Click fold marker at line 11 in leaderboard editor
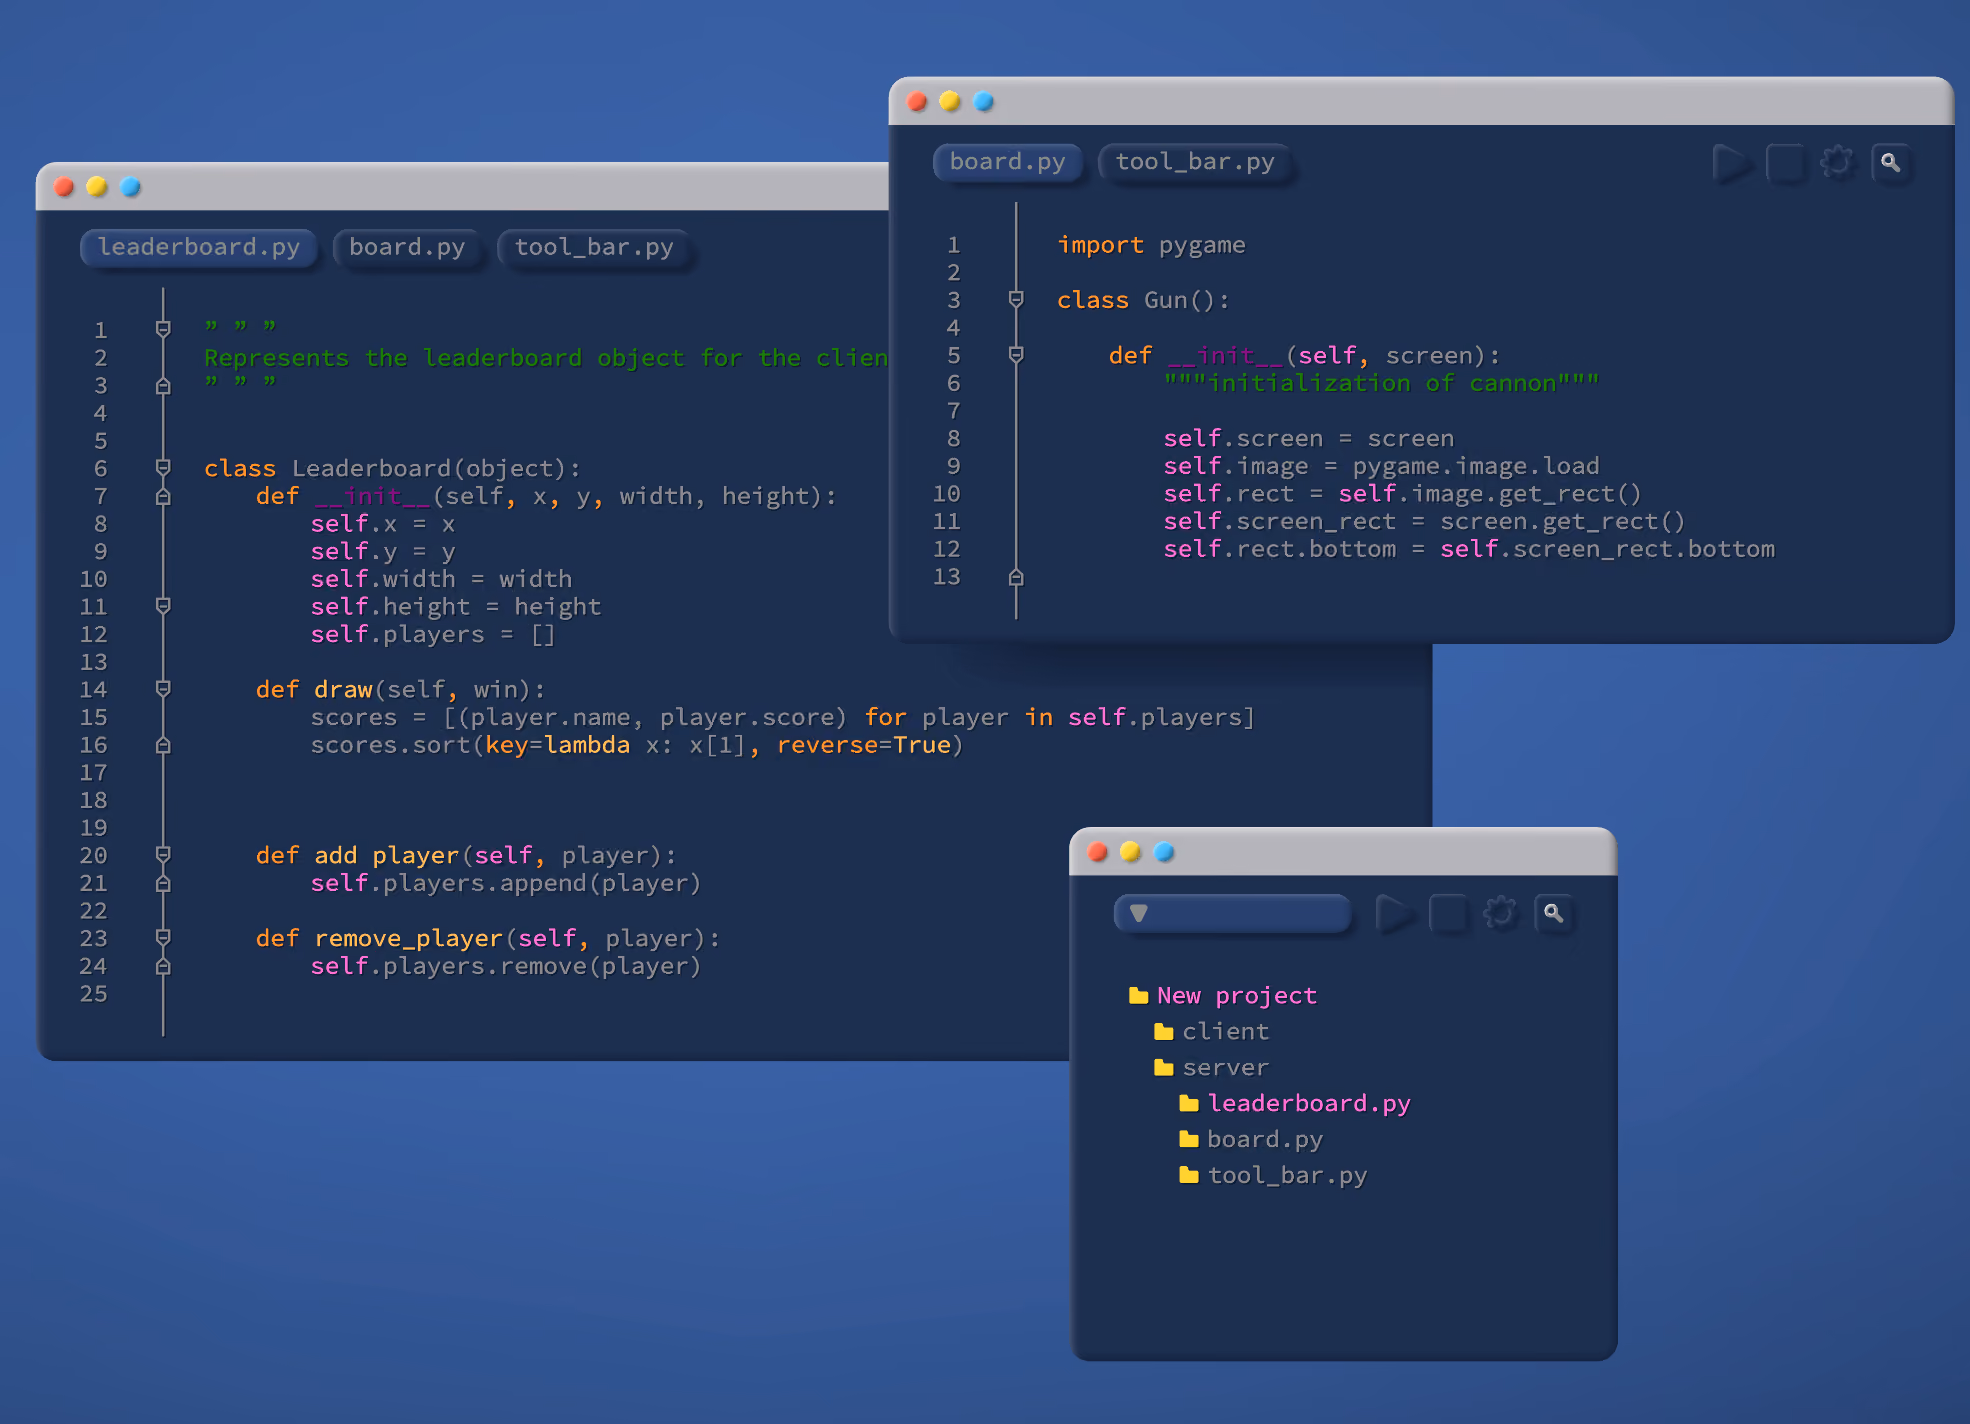Viewport: 1970px width, 1424px height. 163,606
